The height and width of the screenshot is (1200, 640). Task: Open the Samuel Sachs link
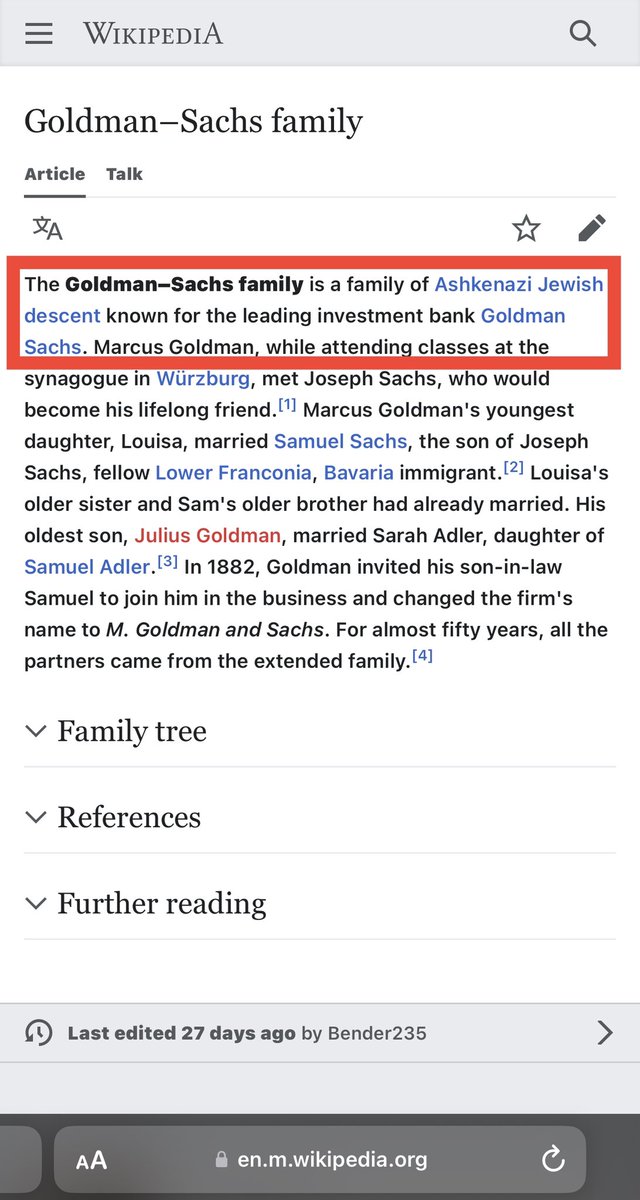340,441
